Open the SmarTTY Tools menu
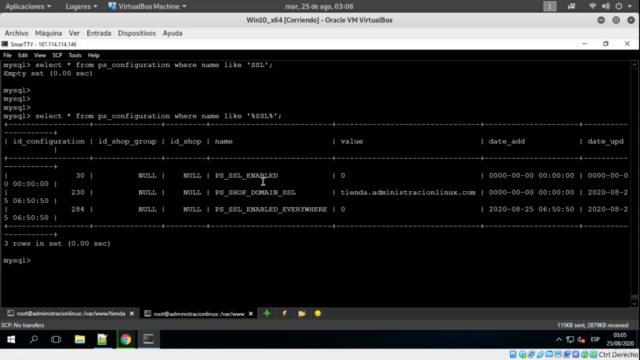 click(75, 55)
